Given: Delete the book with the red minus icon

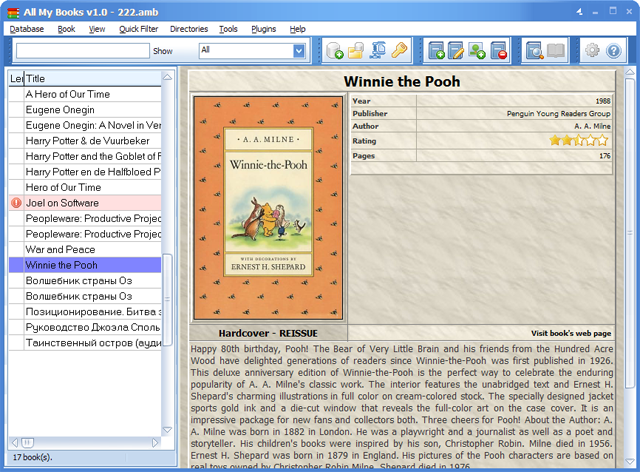Looking at the screenshot, I should pos(498,51).
